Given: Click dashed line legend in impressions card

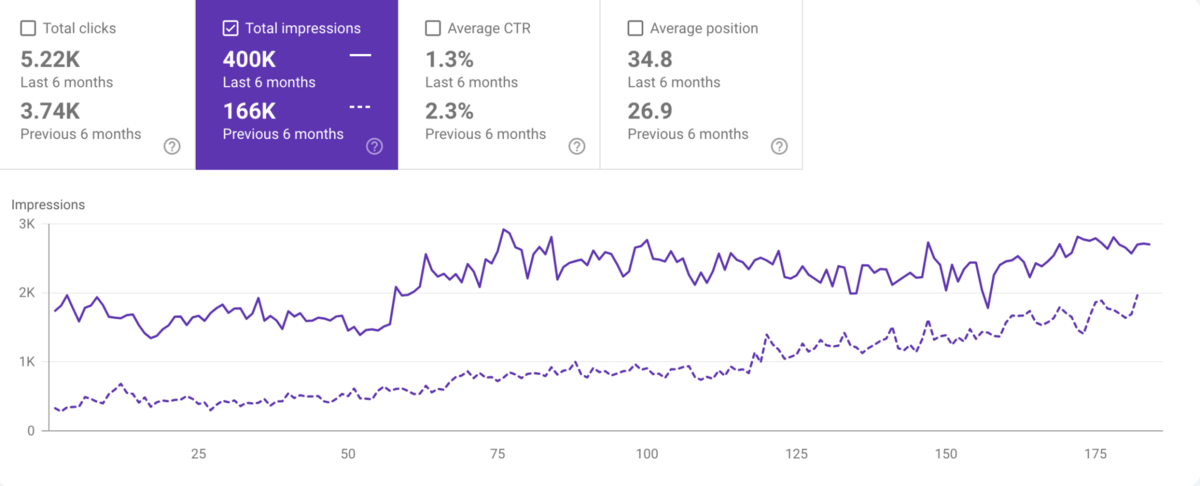Looking at the screenshot, I should (360, 107).
